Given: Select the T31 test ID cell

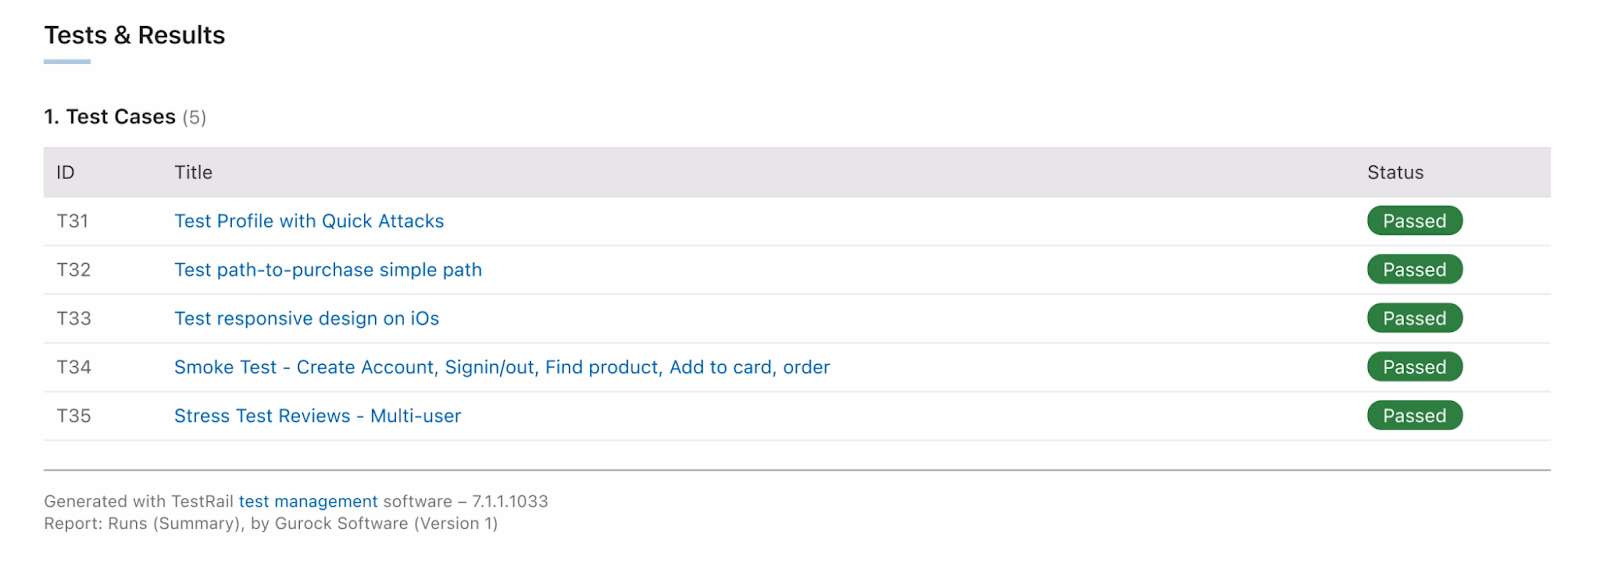Looking at the screenshot, I should pyautogui.click(x=73, y=221).
